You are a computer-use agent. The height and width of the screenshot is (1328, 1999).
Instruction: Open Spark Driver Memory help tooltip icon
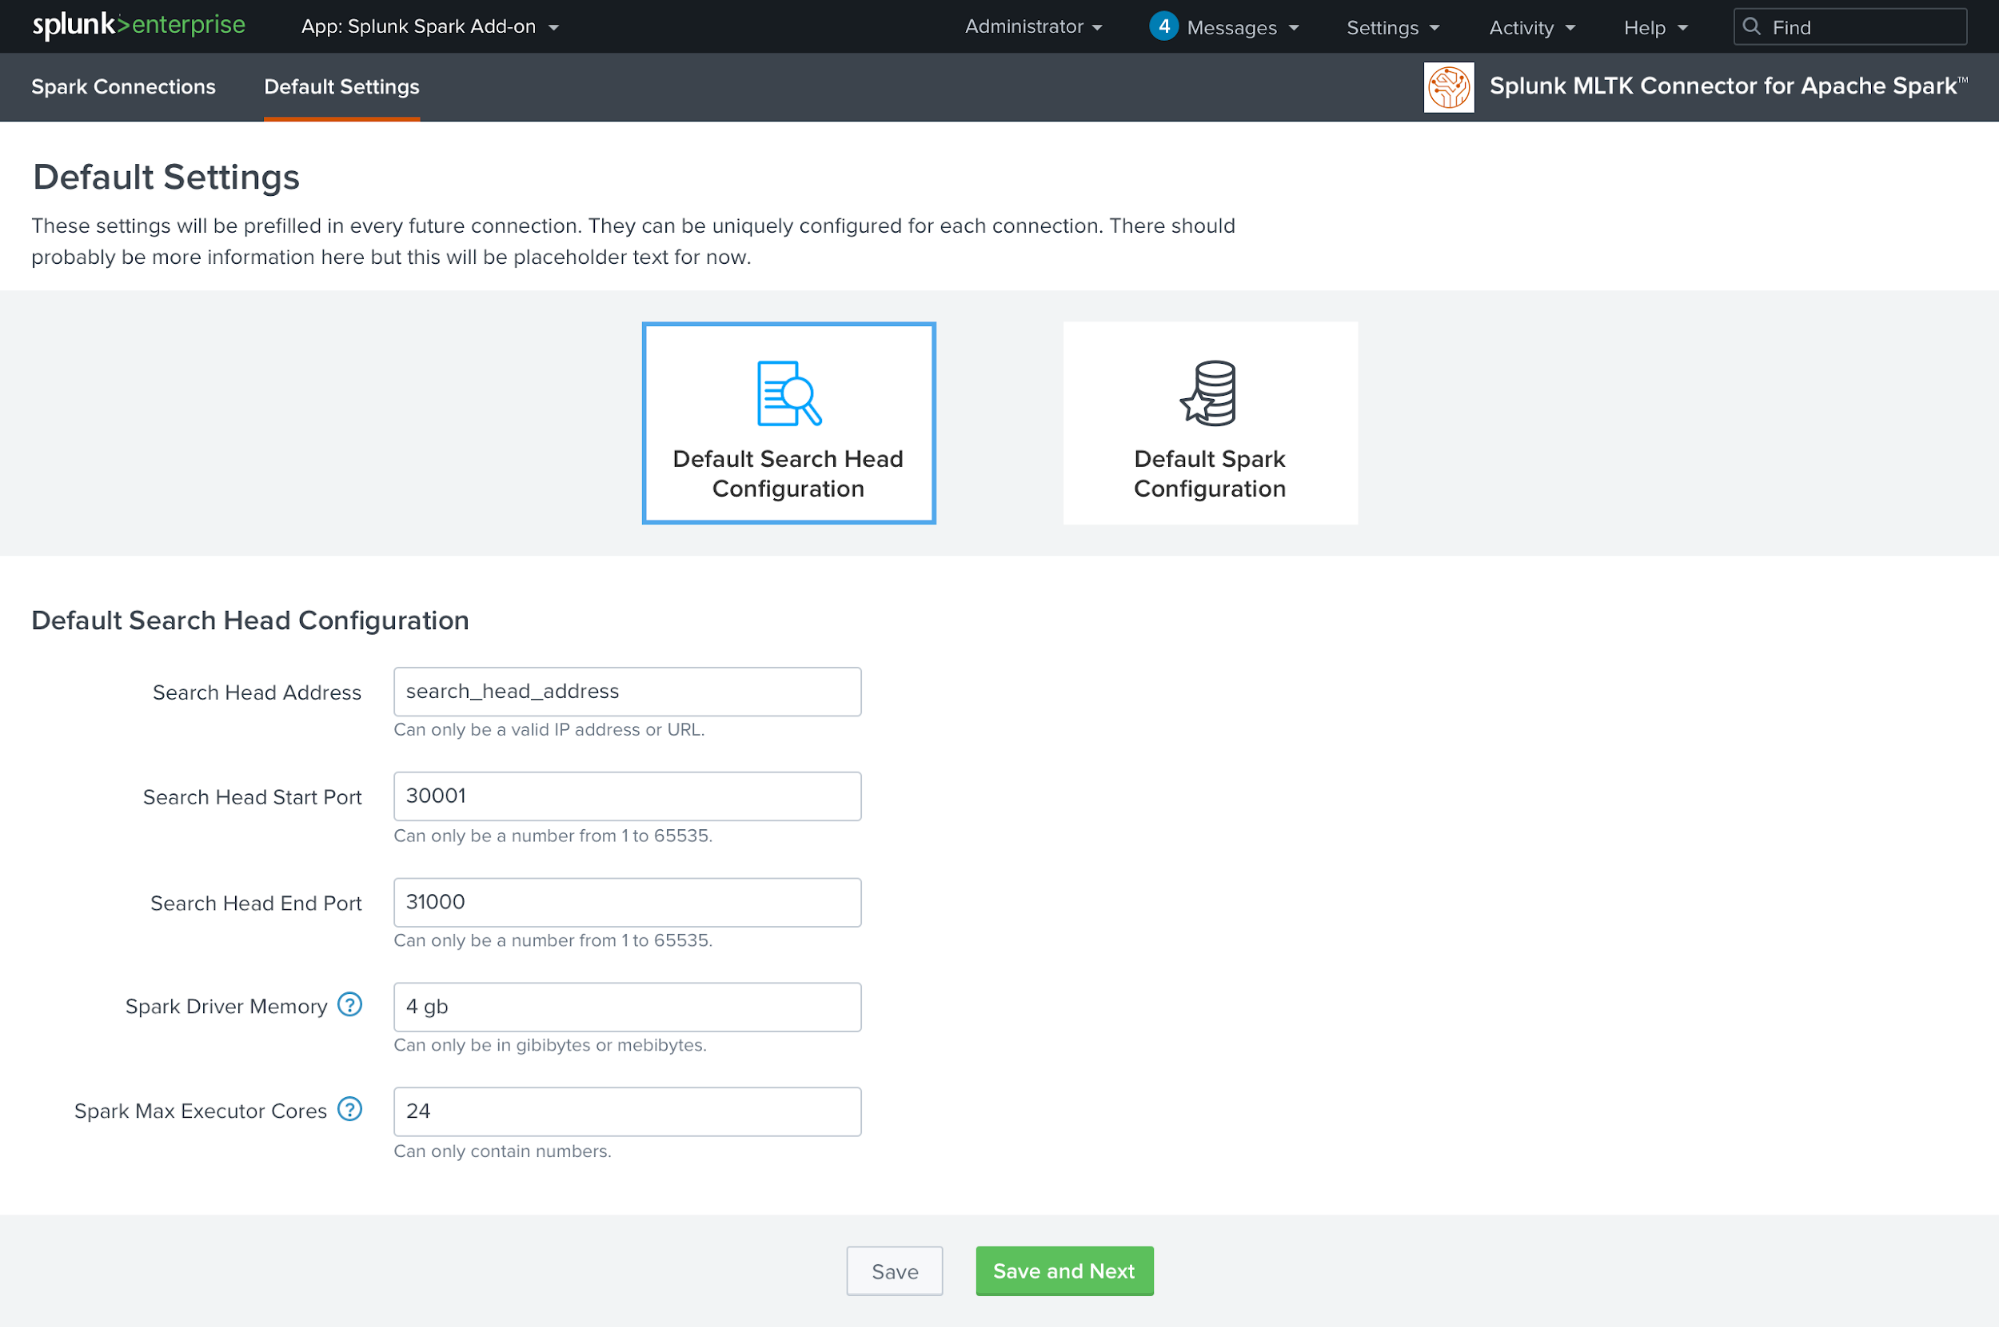tap(349, 1005)
